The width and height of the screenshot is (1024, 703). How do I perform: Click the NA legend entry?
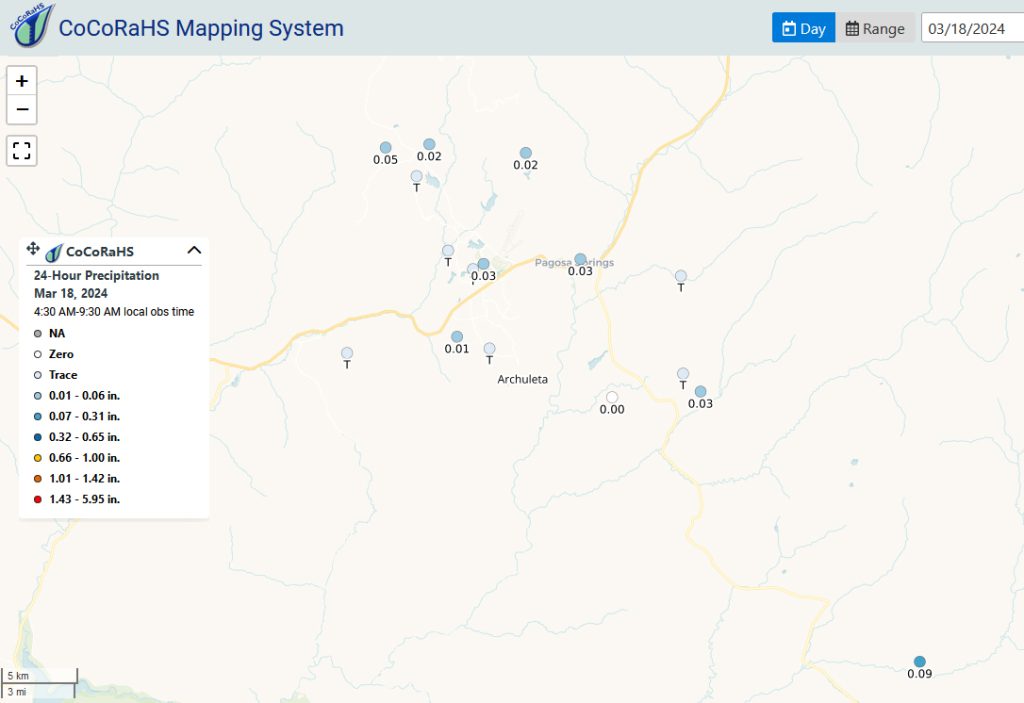(50, 333)
